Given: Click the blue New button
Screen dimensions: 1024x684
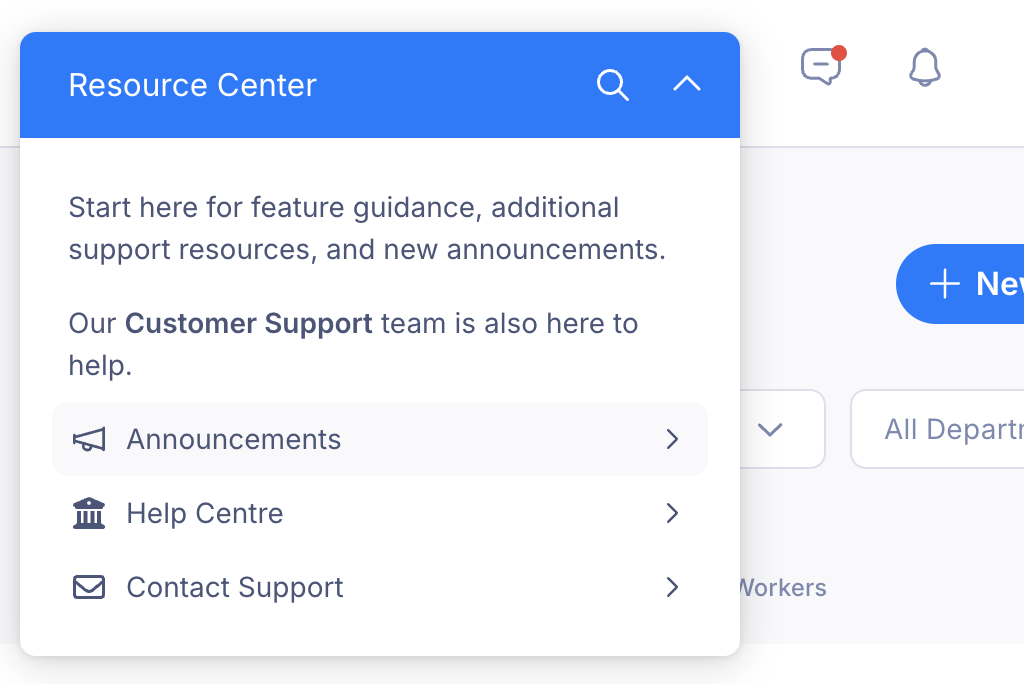Looking at the screenshot, I should click(960, 284).
